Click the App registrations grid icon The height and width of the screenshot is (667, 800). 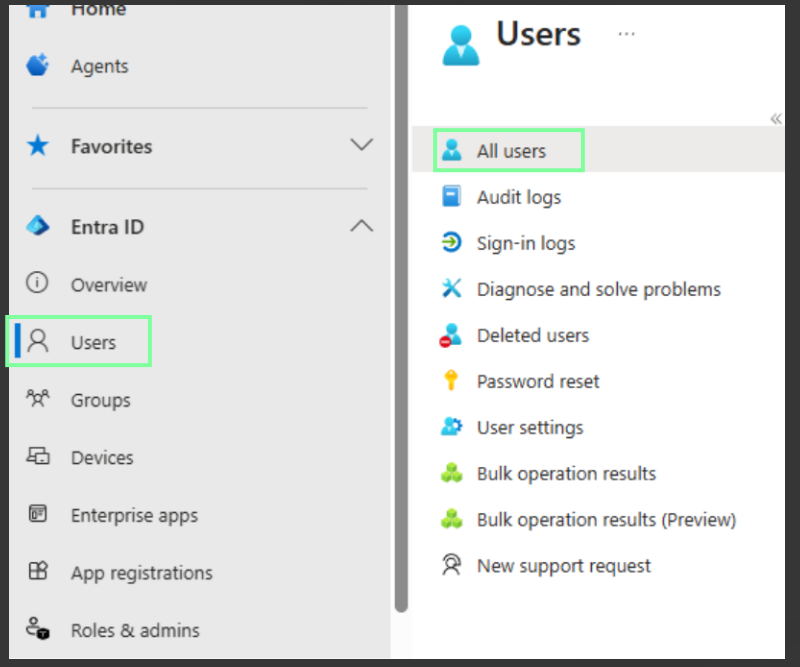[38, 571]
